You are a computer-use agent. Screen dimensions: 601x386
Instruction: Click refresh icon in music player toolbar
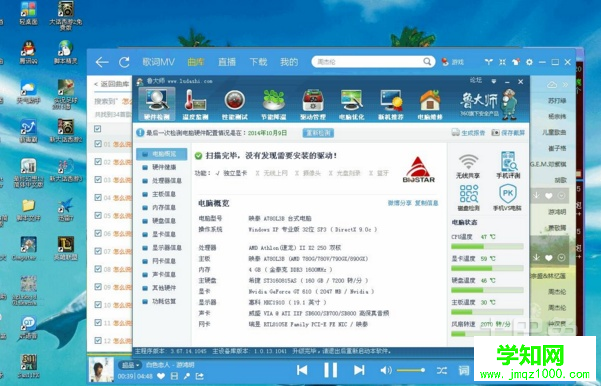[x=124, y=62]
